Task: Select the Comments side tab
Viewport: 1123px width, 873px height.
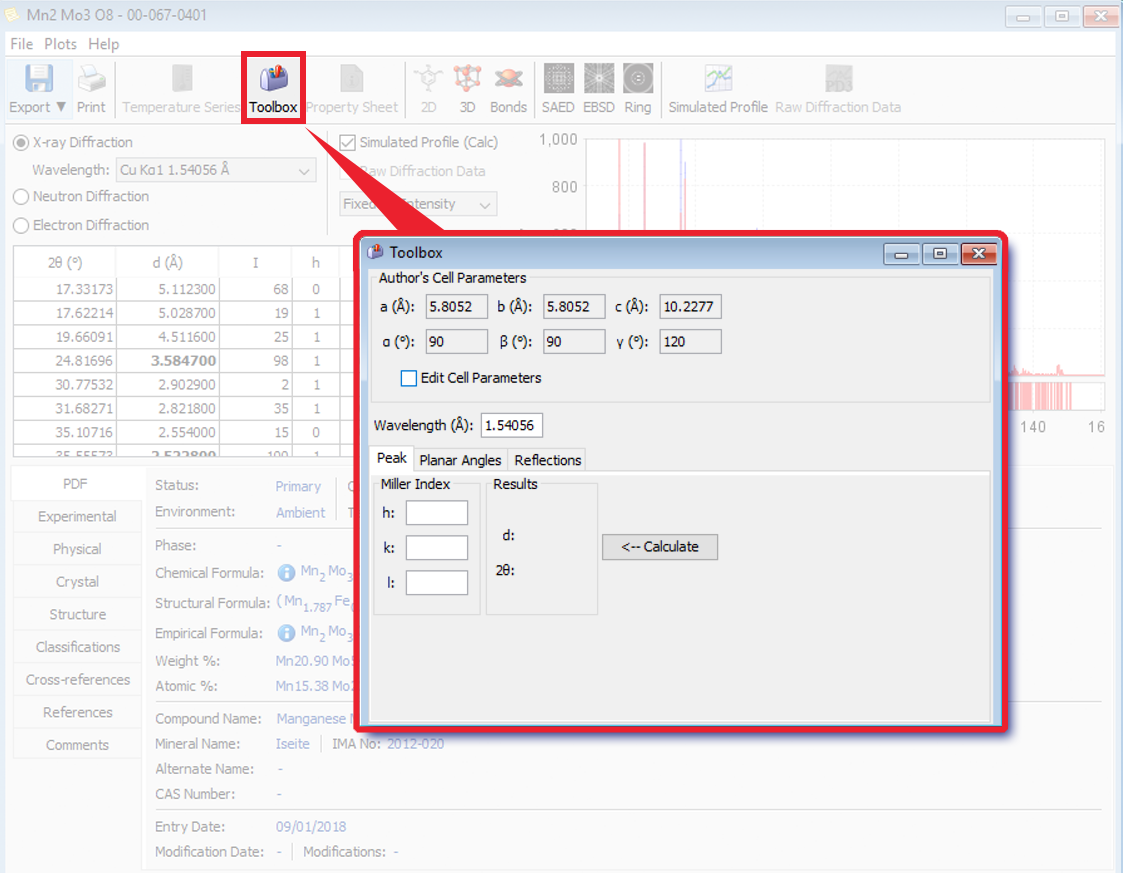Action: point(77,745)
